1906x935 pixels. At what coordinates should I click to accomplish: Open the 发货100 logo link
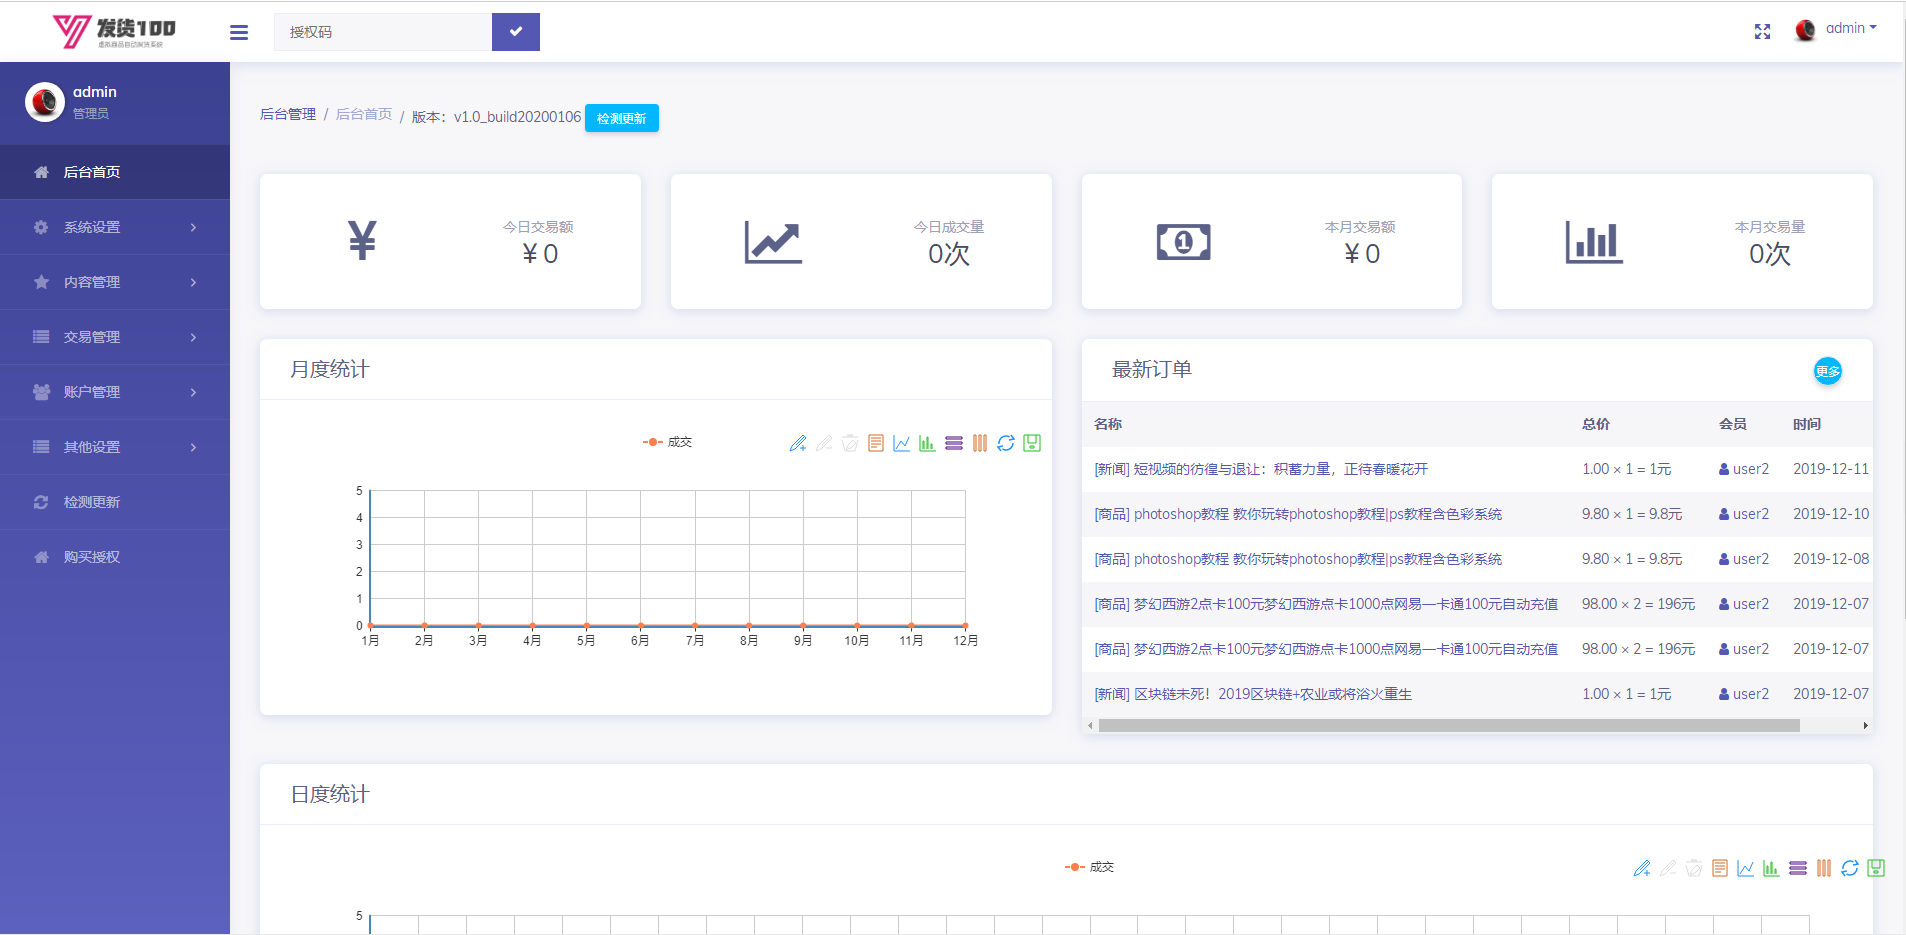[114, 32]
